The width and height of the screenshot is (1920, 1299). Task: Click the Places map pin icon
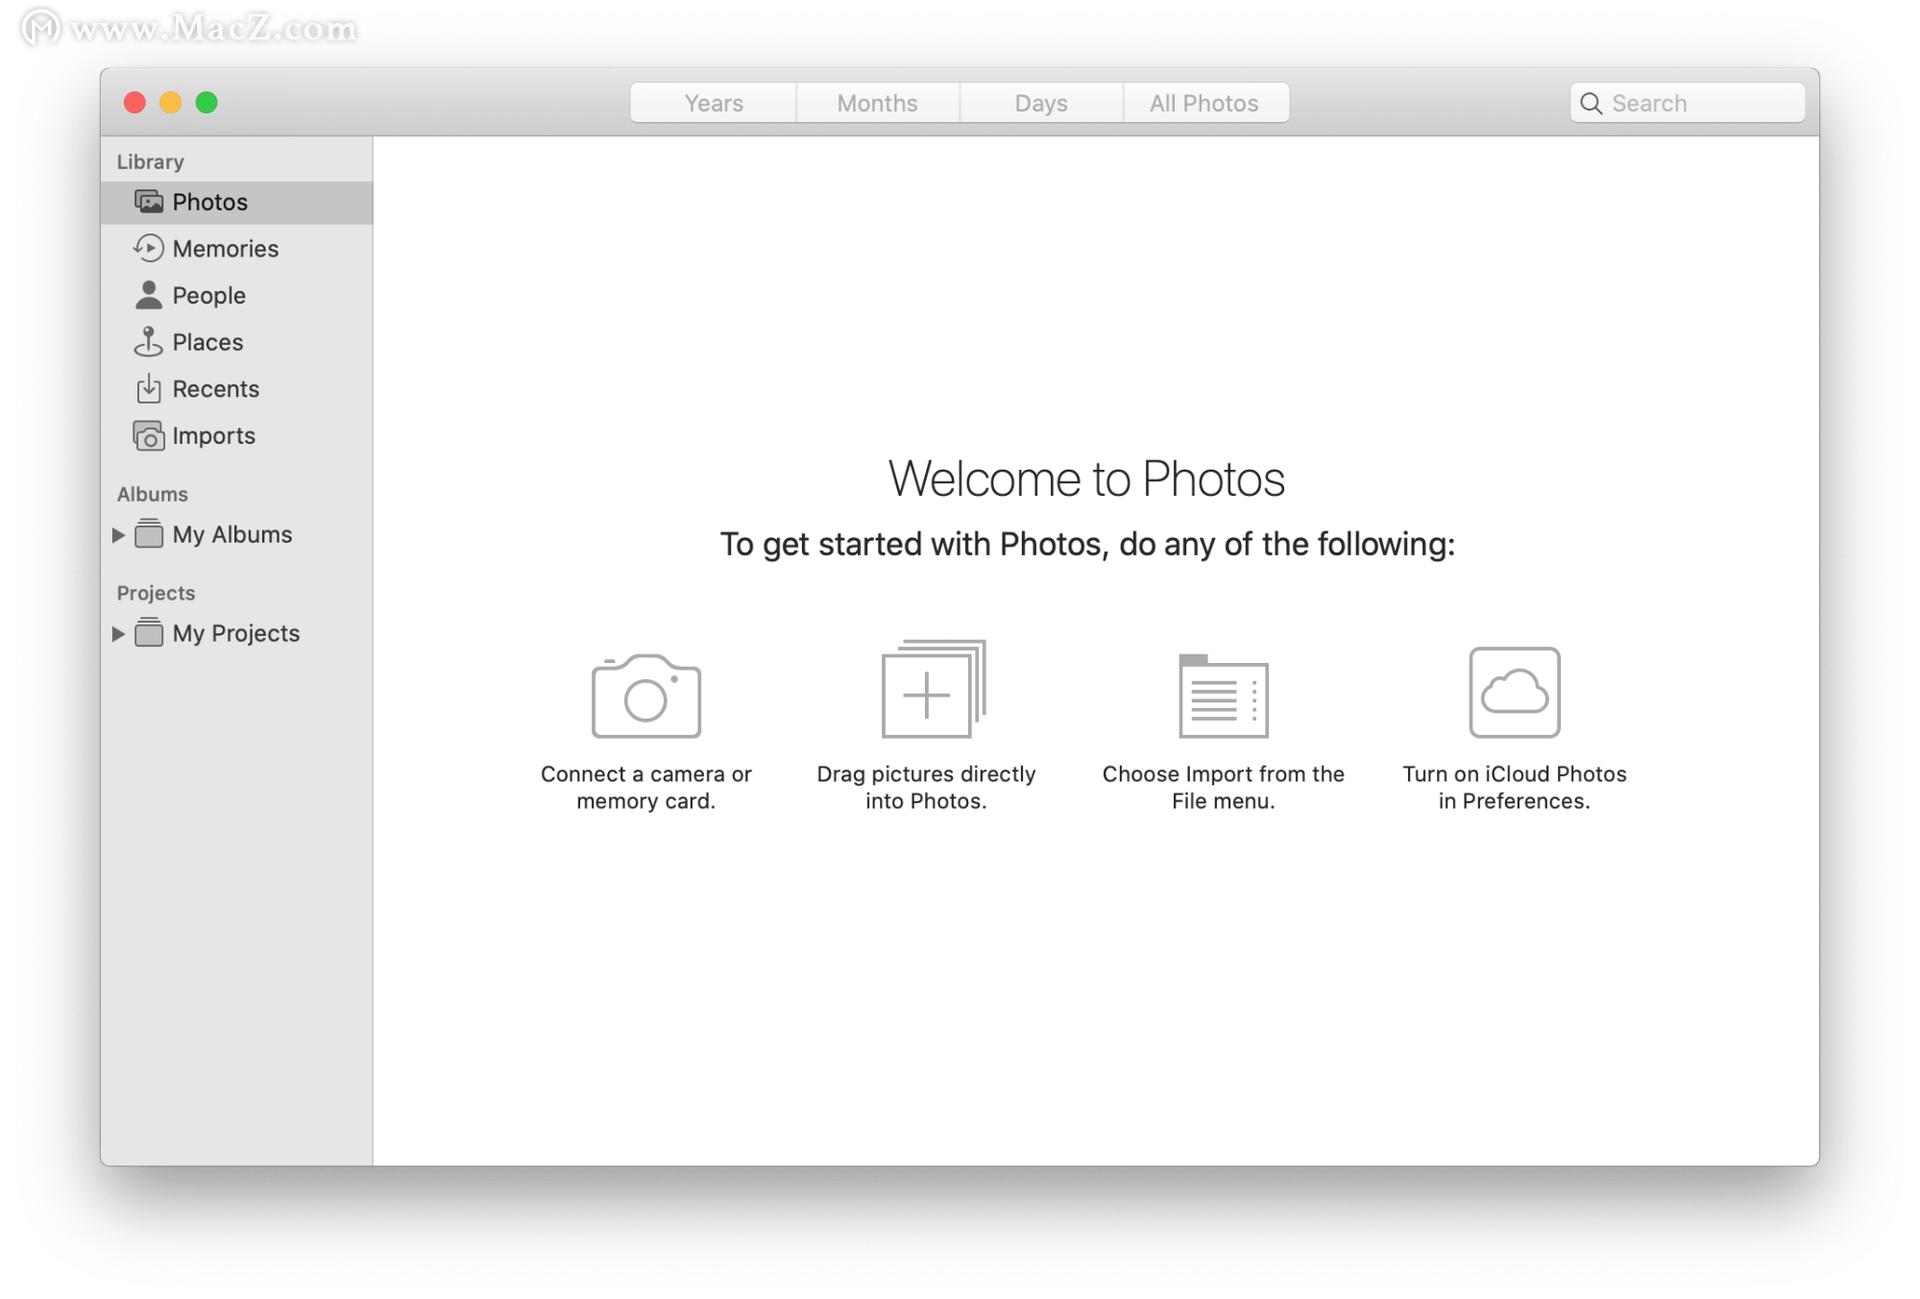coord(149,342)
